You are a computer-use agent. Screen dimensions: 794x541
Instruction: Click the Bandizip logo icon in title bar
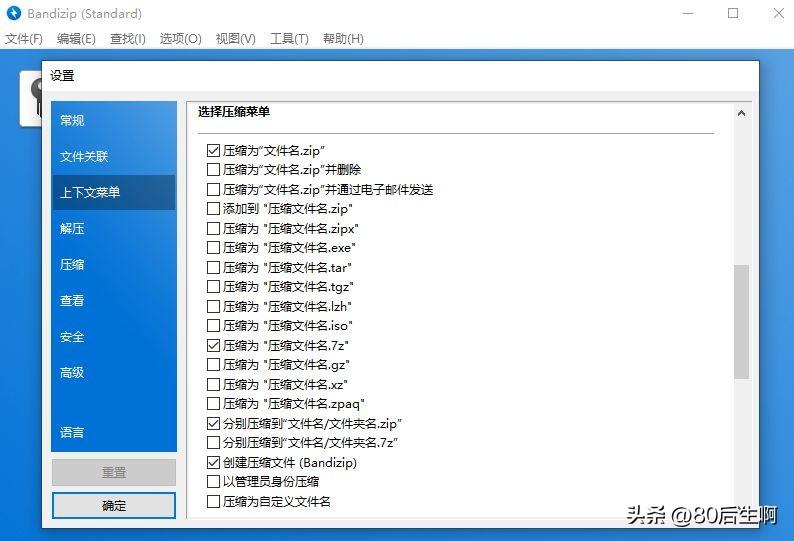point(14,13)
